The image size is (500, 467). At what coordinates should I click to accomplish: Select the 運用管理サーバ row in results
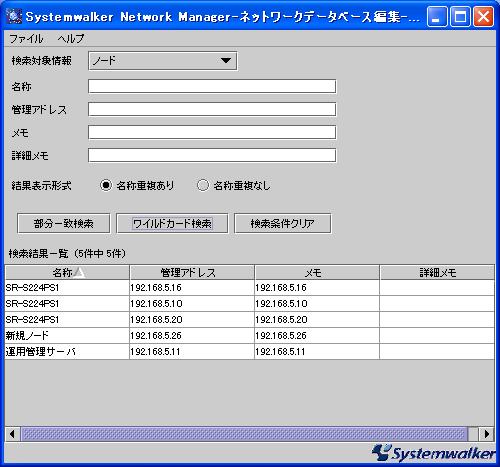(249, 352)
